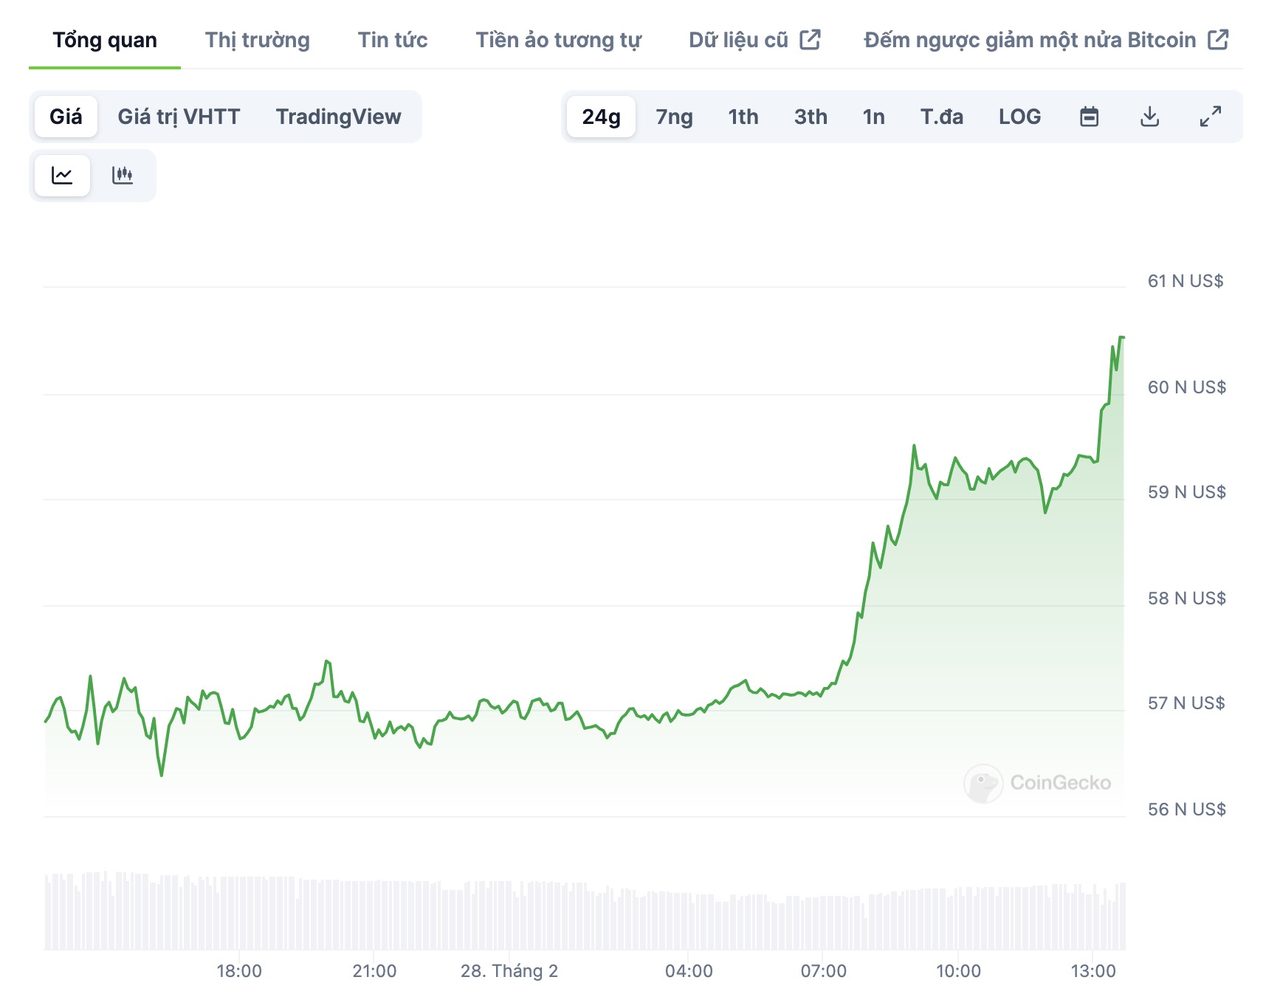The height and width of the screenshot is (1008, 1280).
Task: Click the 61 N US$ axis label
Action: tap(1185, 281)
